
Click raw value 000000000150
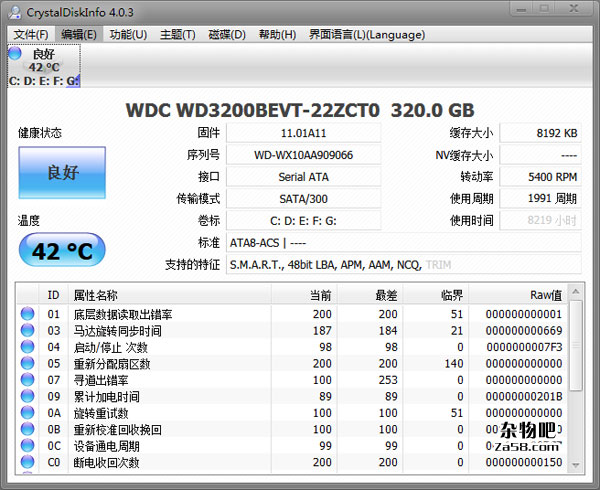click(524, 462)
